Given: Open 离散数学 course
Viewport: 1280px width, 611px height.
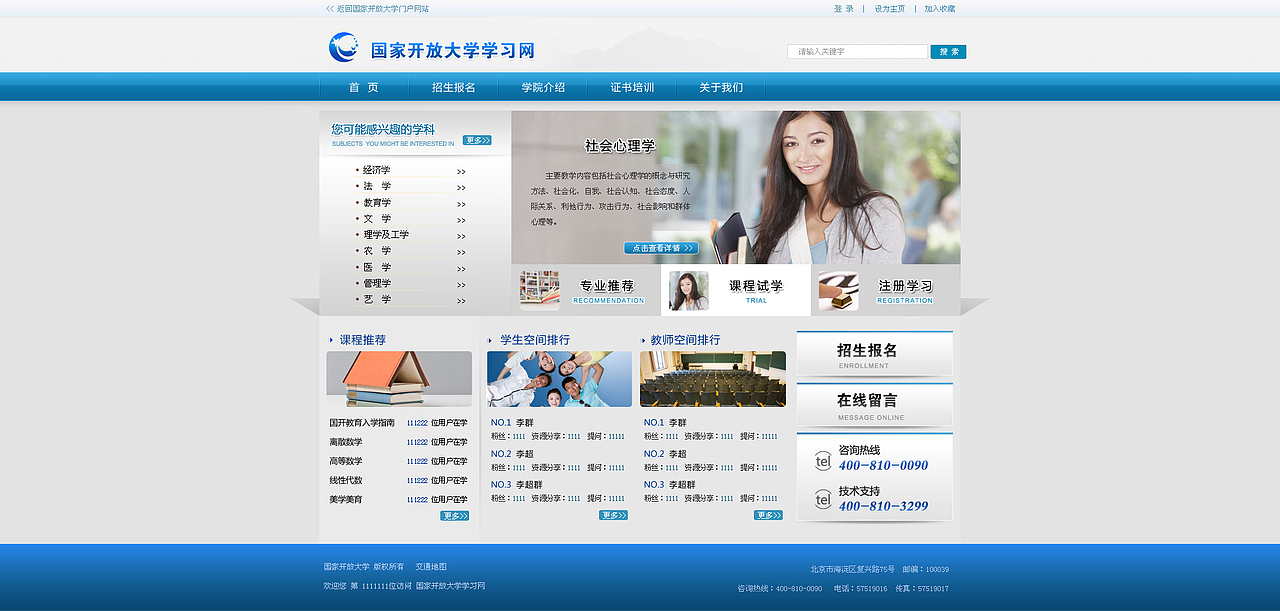Looking at the screenshot, I should (346, 442).
